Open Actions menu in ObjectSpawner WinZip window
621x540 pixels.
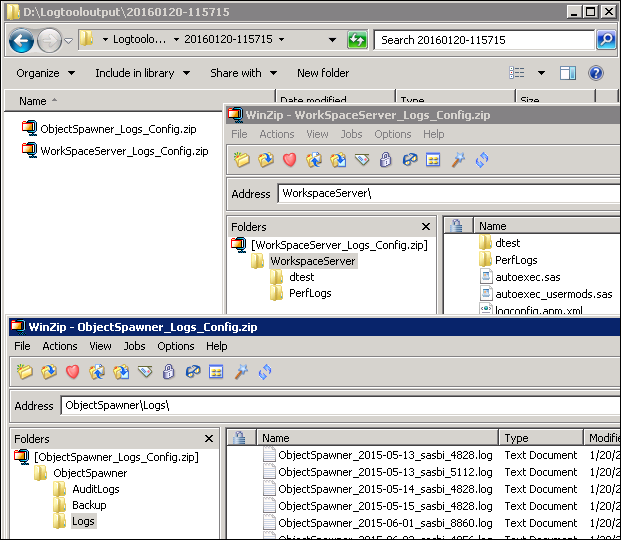[x=60, y=346]
